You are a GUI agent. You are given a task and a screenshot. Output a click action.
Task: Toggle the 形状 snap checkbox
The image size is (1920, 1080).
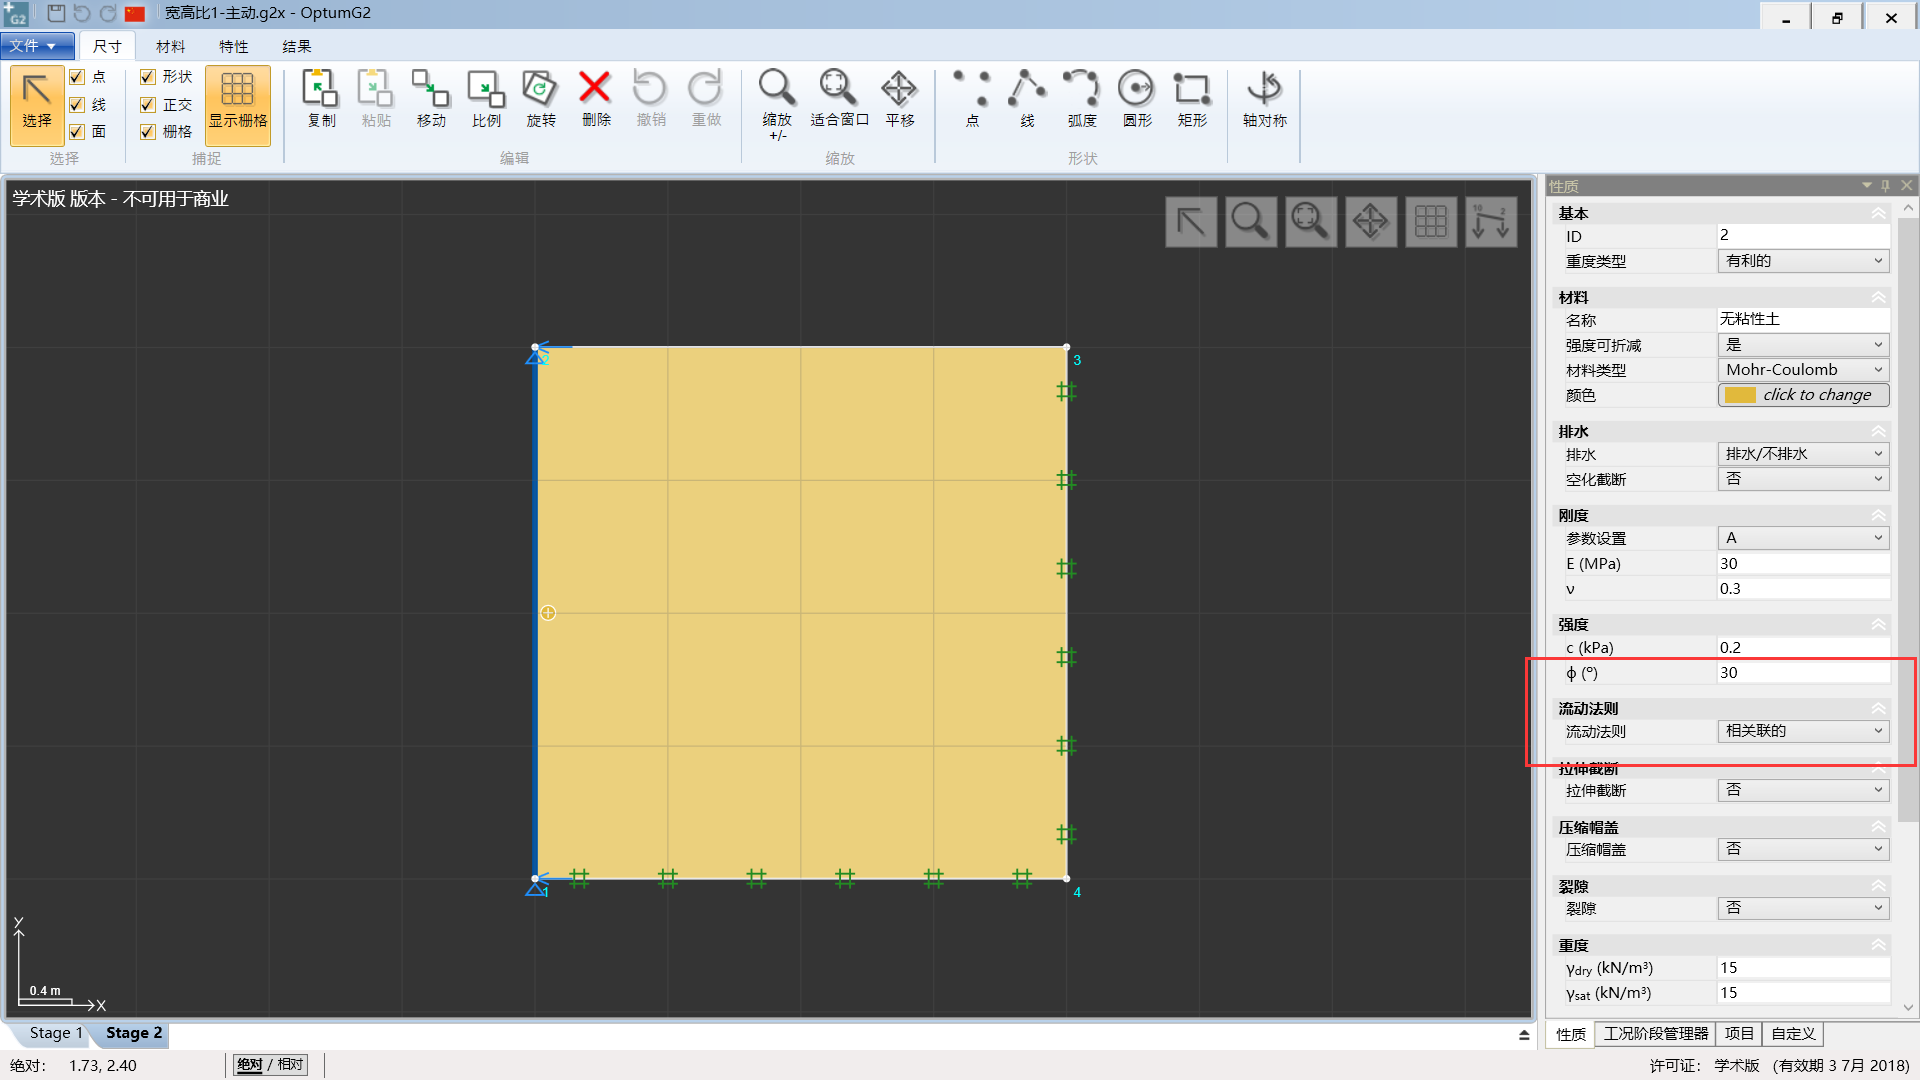click(148, 77)
